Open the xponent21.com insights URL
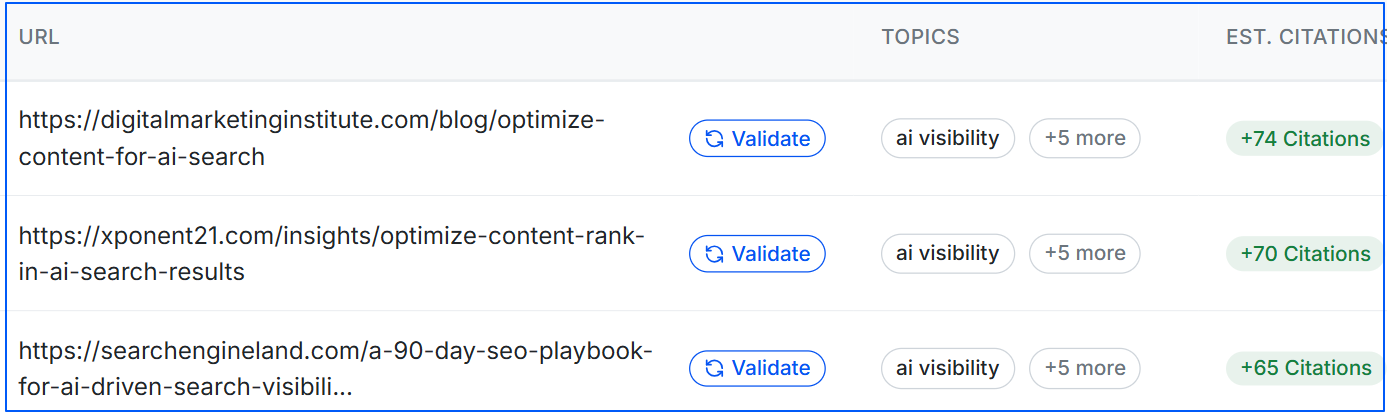1387x413 pixels. coord(331,254)
